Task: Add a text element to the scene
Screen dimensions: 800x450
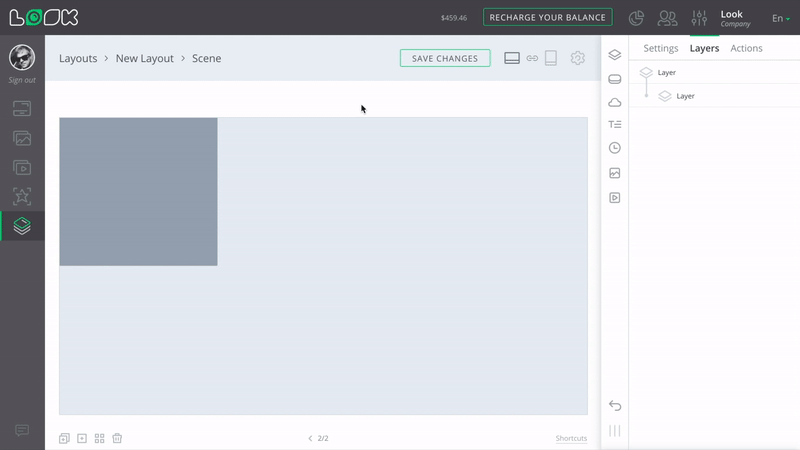Action: click(615, 125)
